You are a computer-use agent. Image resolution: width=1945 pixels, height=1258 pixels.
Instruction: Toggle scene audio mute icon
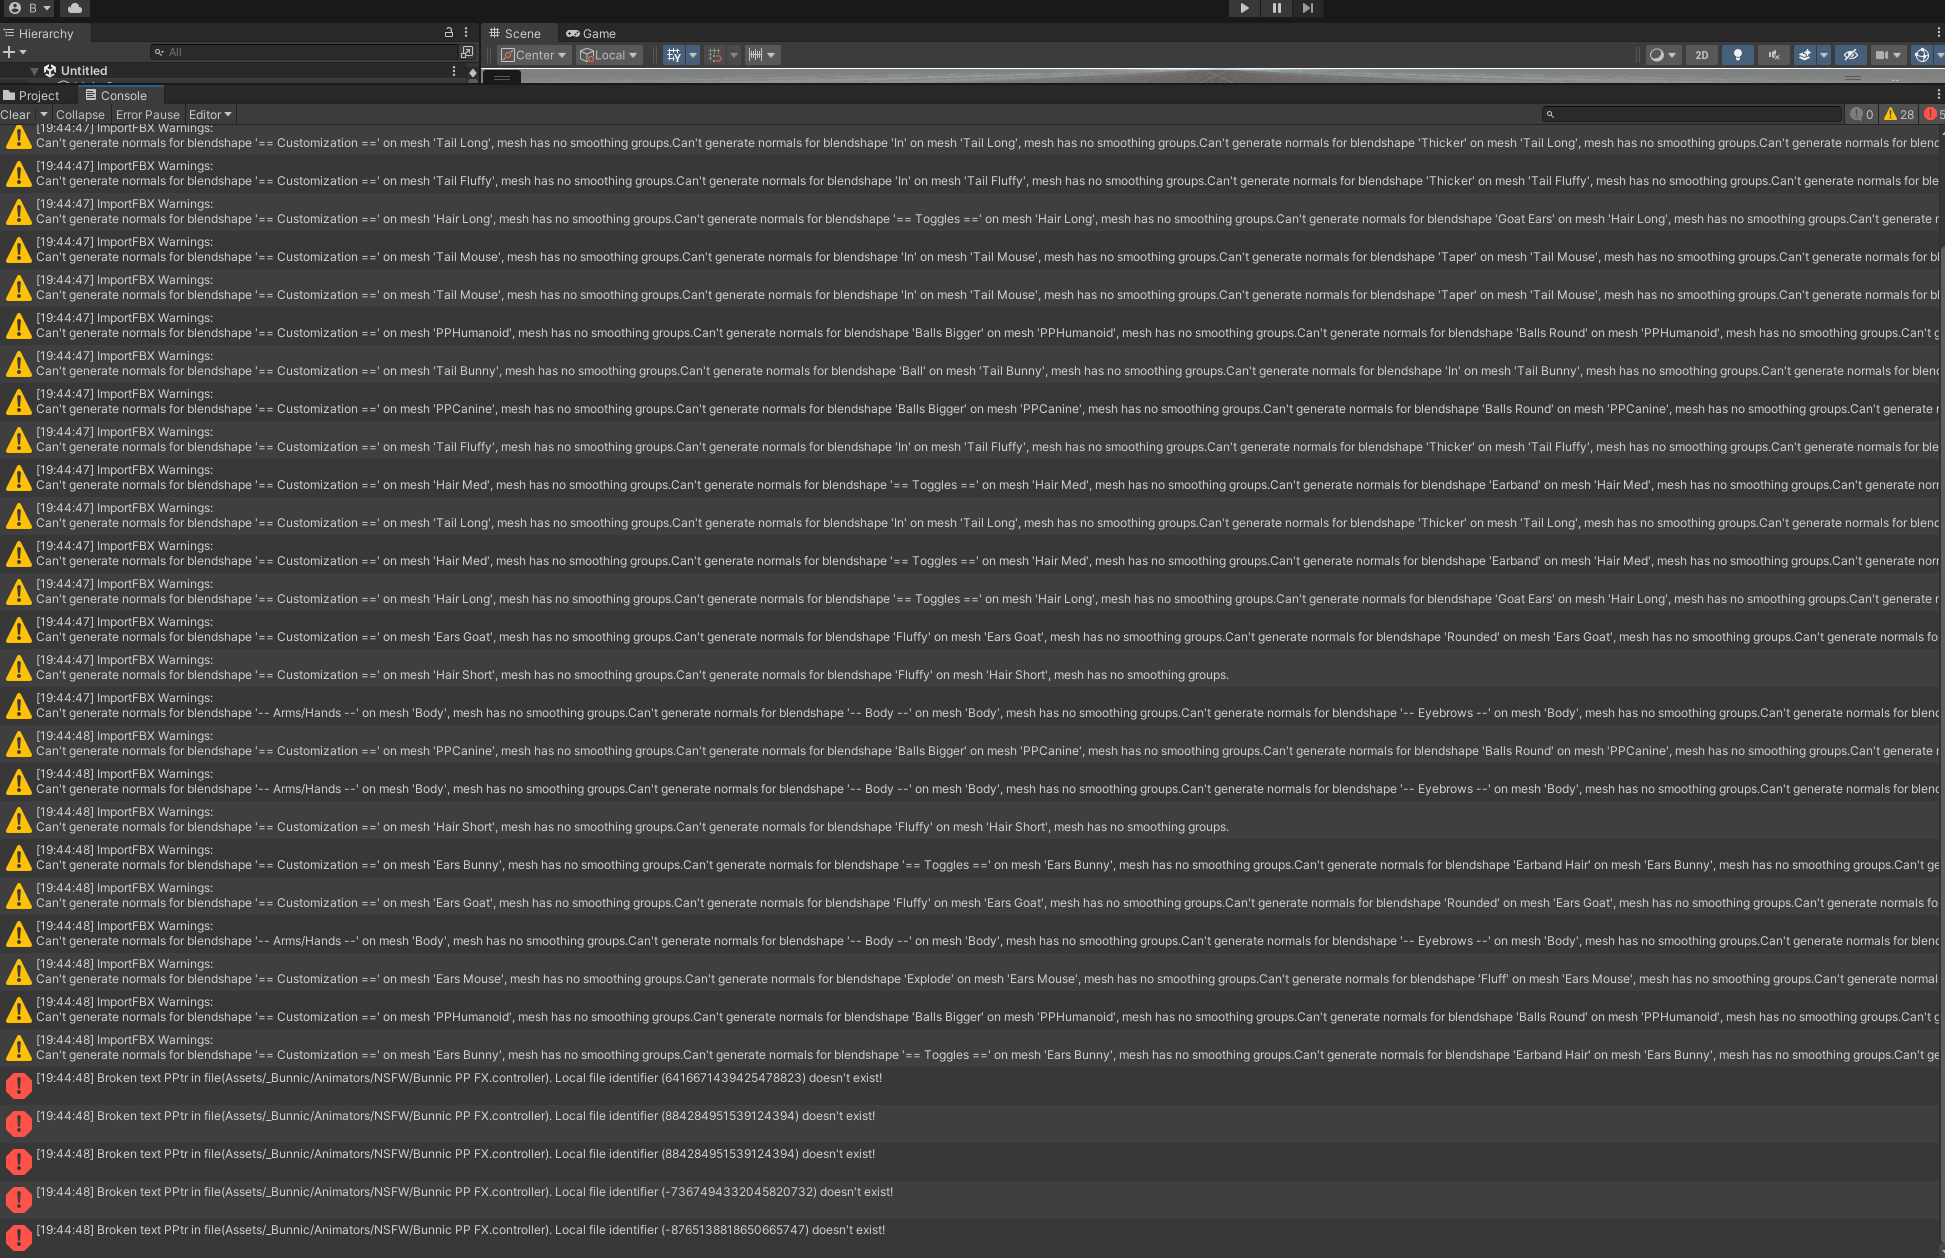[x=1773, y=55]
